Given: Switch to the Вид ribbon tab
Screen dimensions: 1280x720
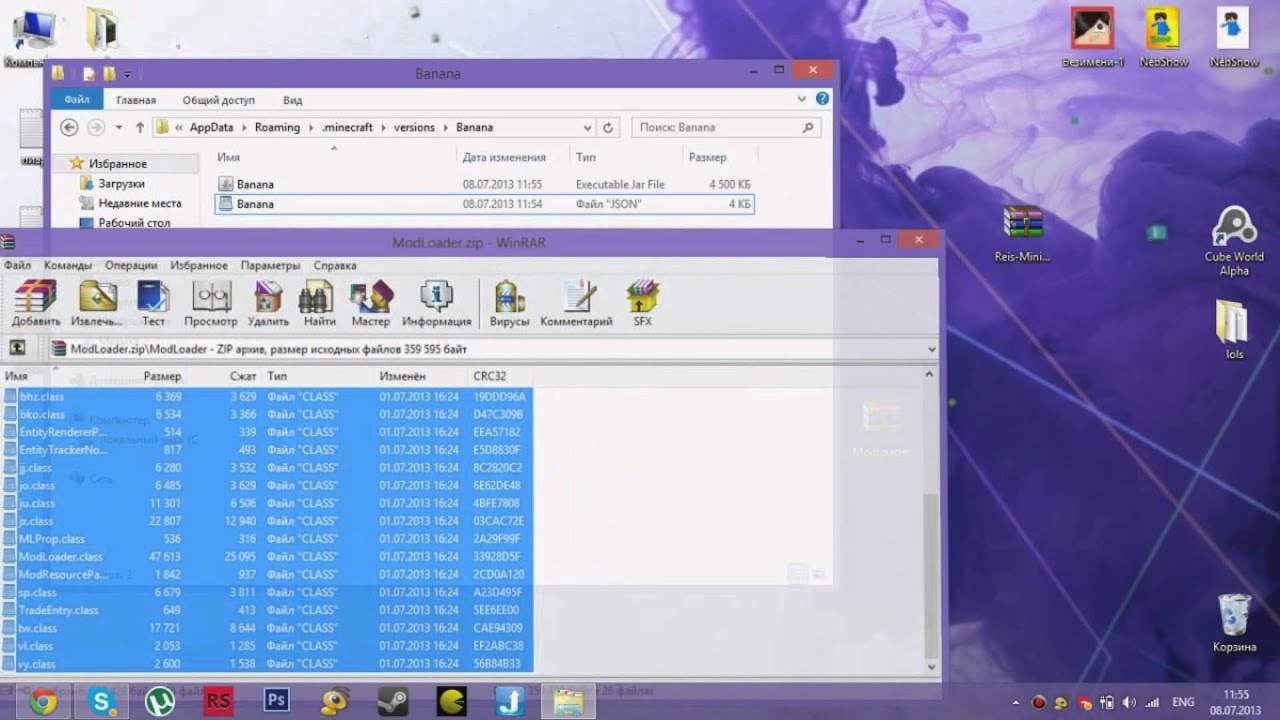Looking at the screenshot, I should [x=292, y=100].
